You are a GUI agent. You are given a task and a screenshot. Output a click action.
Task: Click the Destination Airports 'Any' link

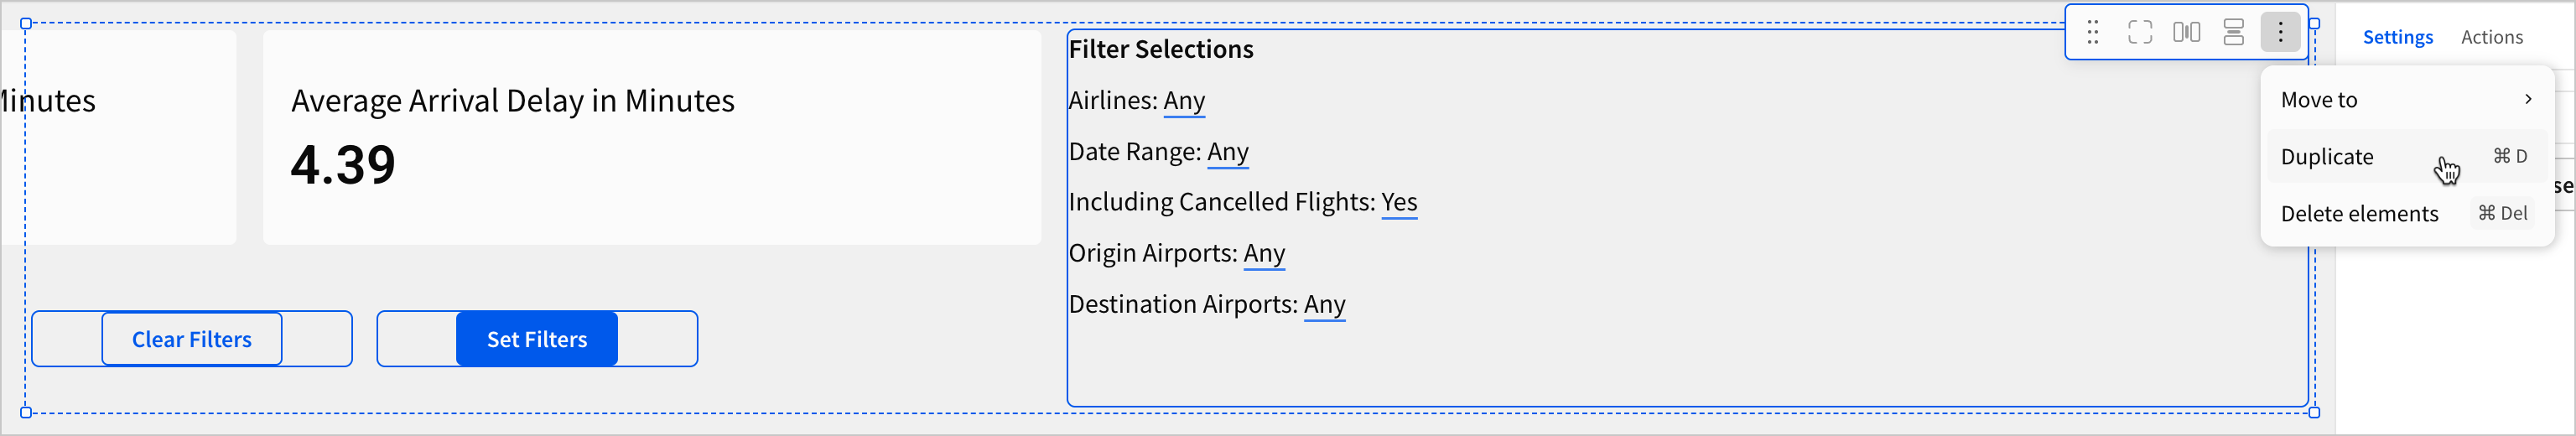point(1324,304)
